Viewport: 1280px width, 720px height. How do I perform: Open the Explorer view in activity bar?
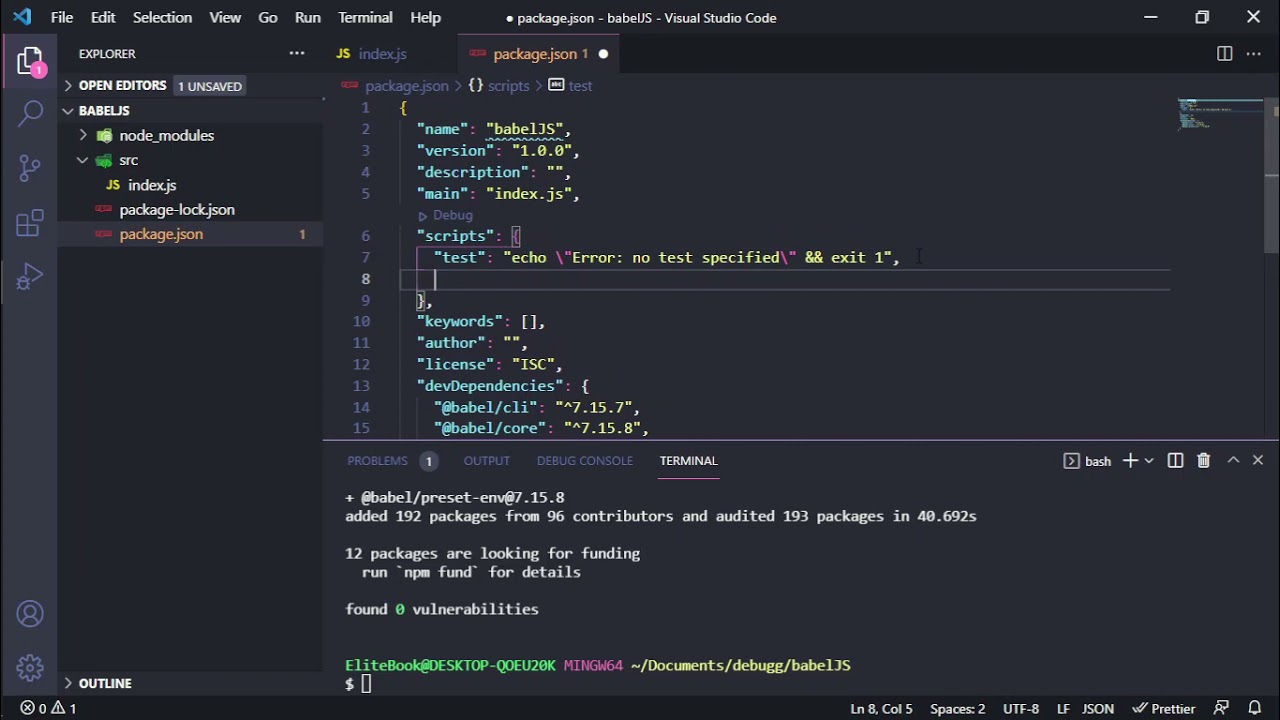[x=30, y=62]
